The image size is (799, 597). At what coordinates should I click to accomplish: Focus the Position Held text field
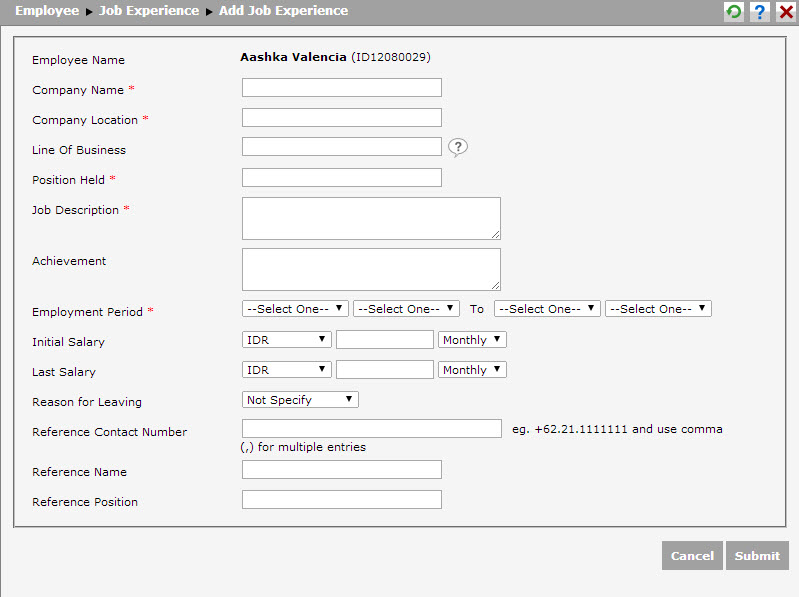coord(341,178)
